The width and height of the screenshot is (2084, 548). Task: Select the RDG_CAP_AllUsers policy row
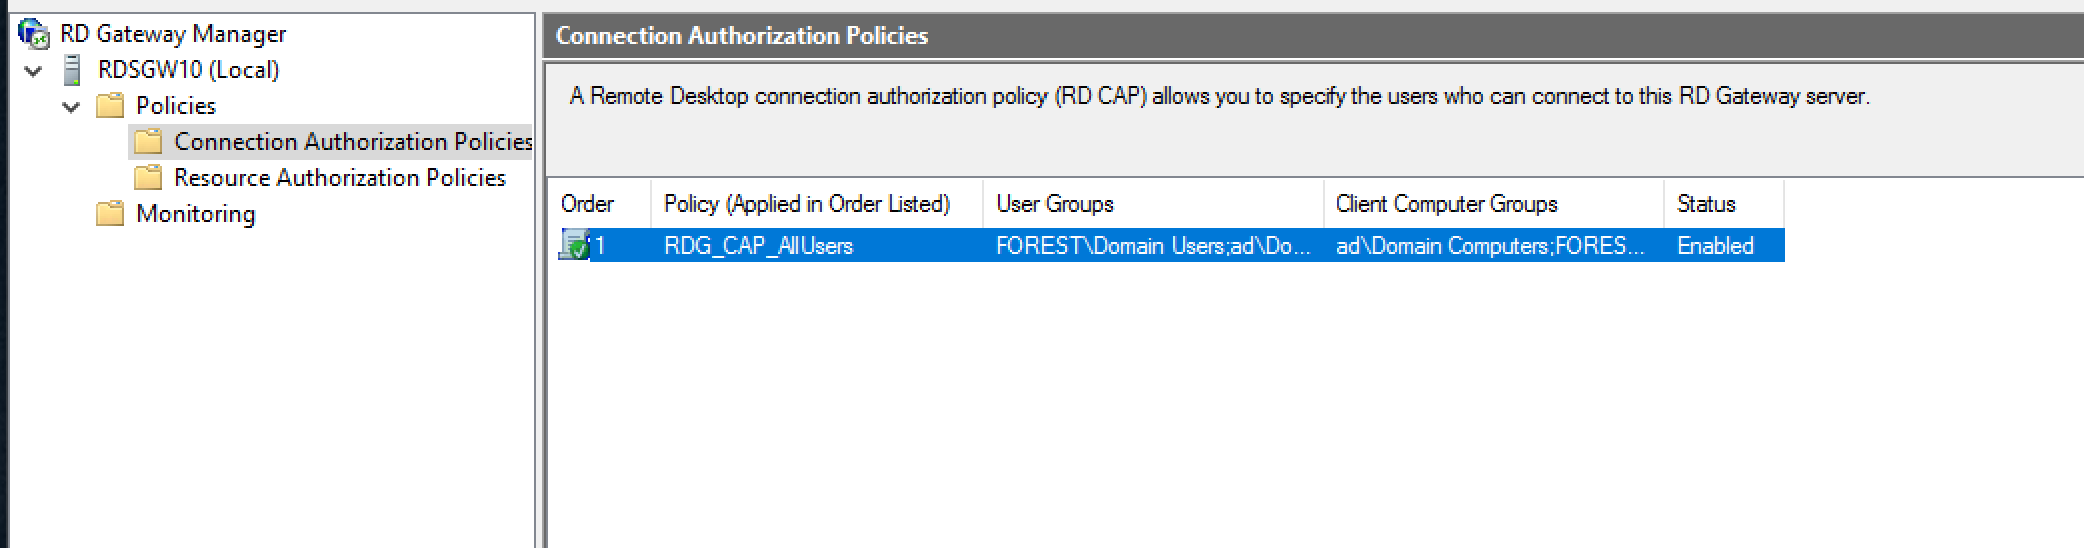pyautogui.click(x=1167, y=246)
